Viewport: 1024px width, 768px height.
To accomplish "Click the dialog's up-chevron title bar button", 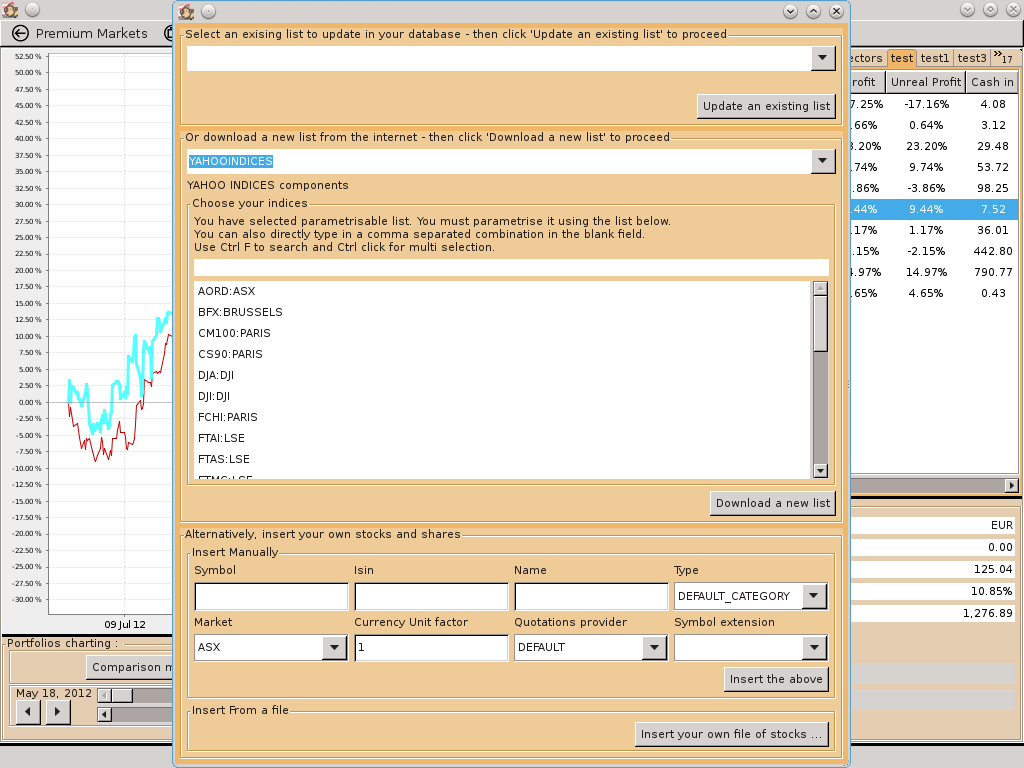I will coord(813,11).
